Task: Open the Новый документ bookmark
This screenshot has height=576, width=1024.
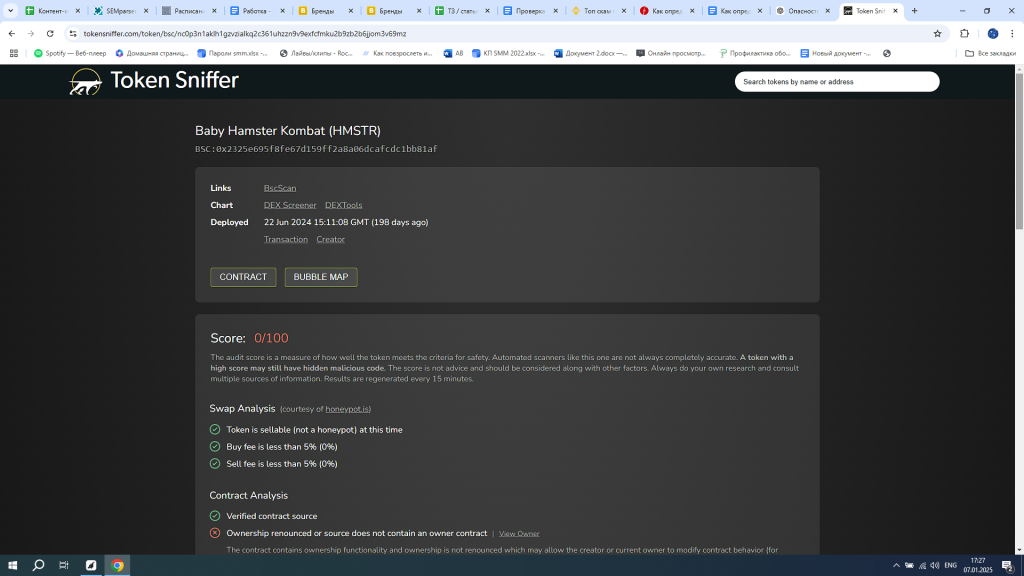Action: tap(836, 54)
